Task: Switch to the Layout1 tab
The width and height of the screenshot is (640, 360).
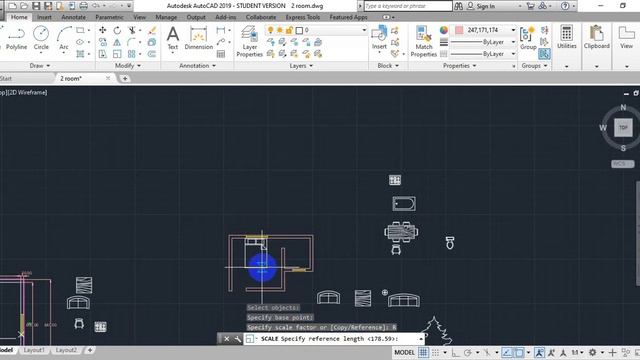Action: pos(34,350)
